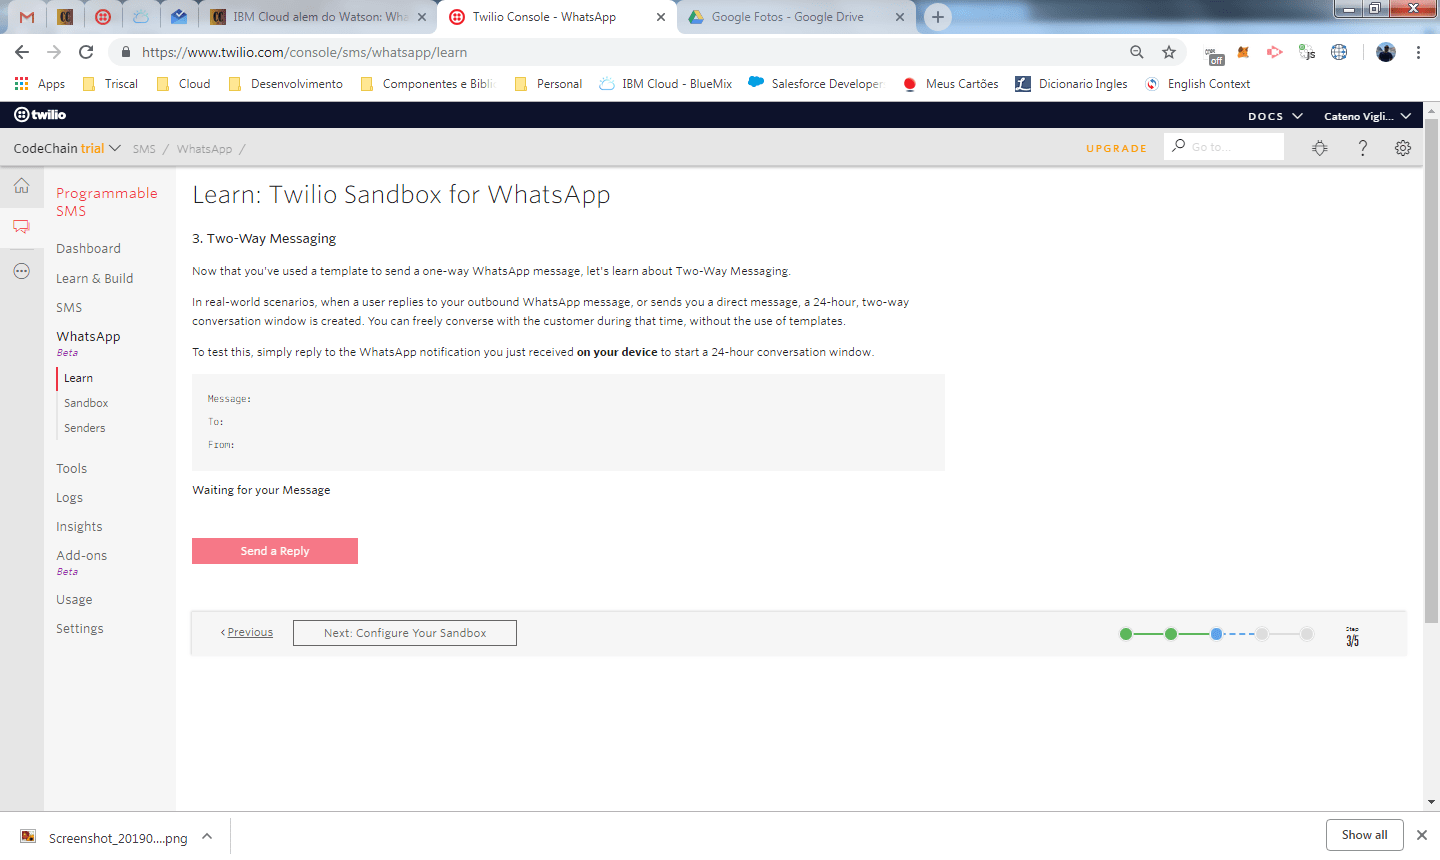Click the Programmable SMS heading
Screen dimensions: 1440x860
coord(107,202)
